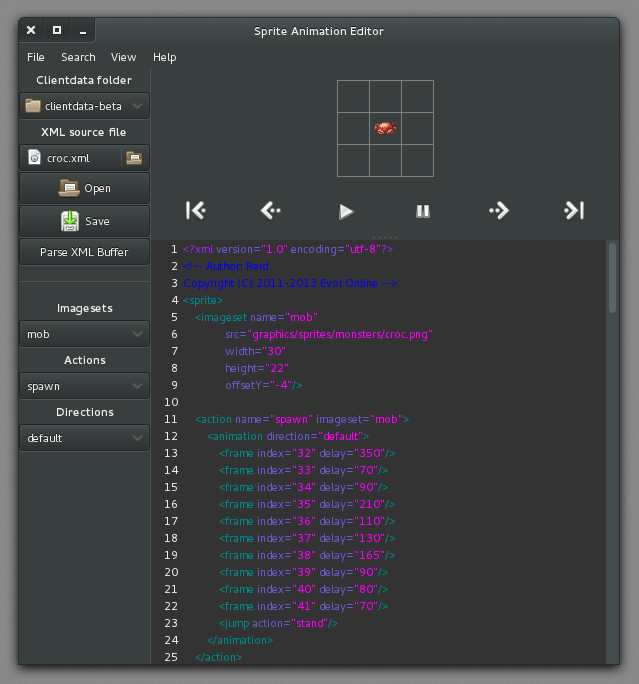The image size is (639, 684).
Task: Pause the animation playback
Action: (x=423, y=211)
